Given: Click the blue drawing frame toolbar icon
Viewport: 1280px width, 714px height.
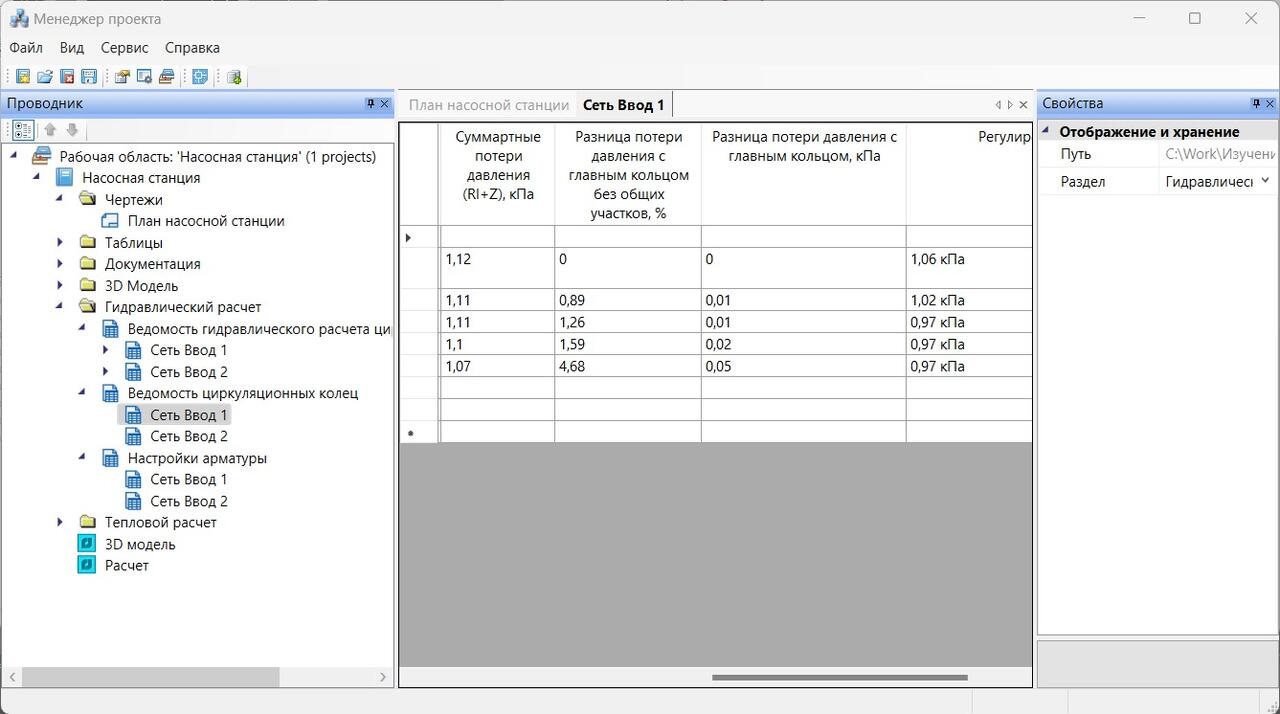Looking at the screenshot, I should click(x=200, y=77).
